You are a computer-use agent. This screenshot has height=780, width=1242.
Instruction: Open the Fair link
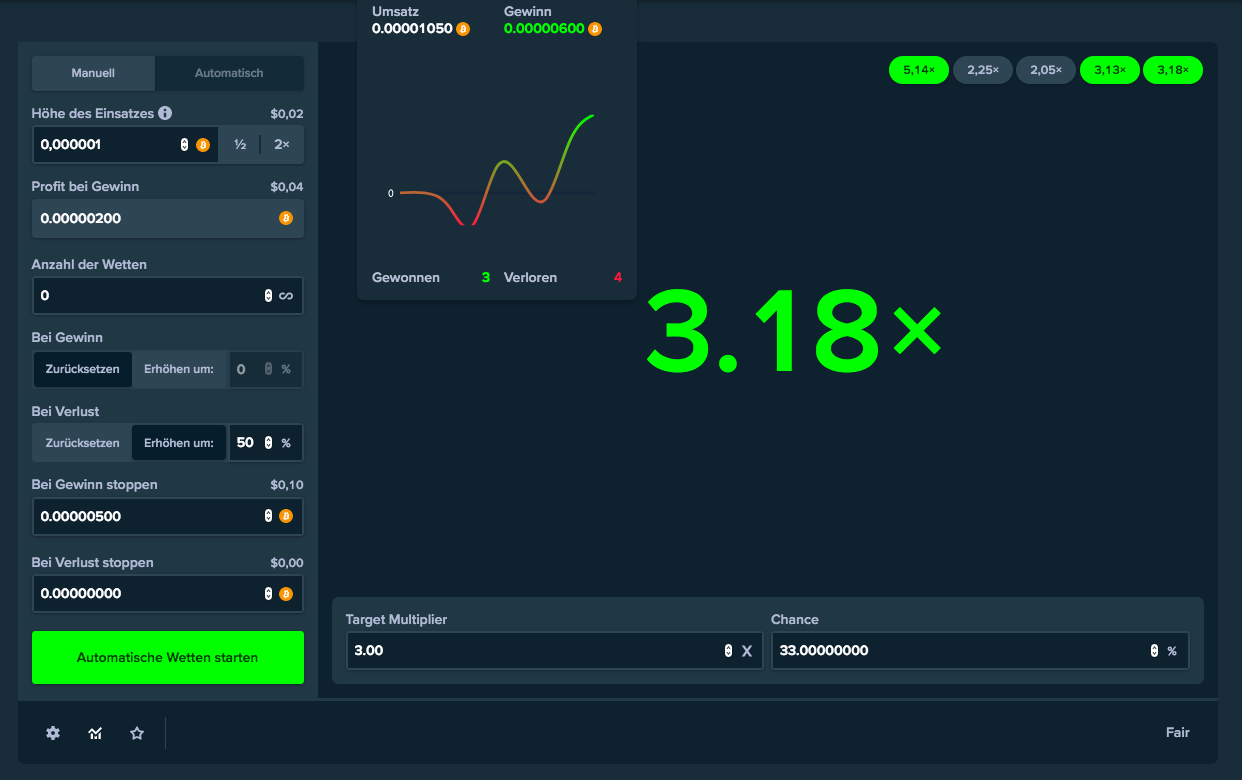[1177, 732]
